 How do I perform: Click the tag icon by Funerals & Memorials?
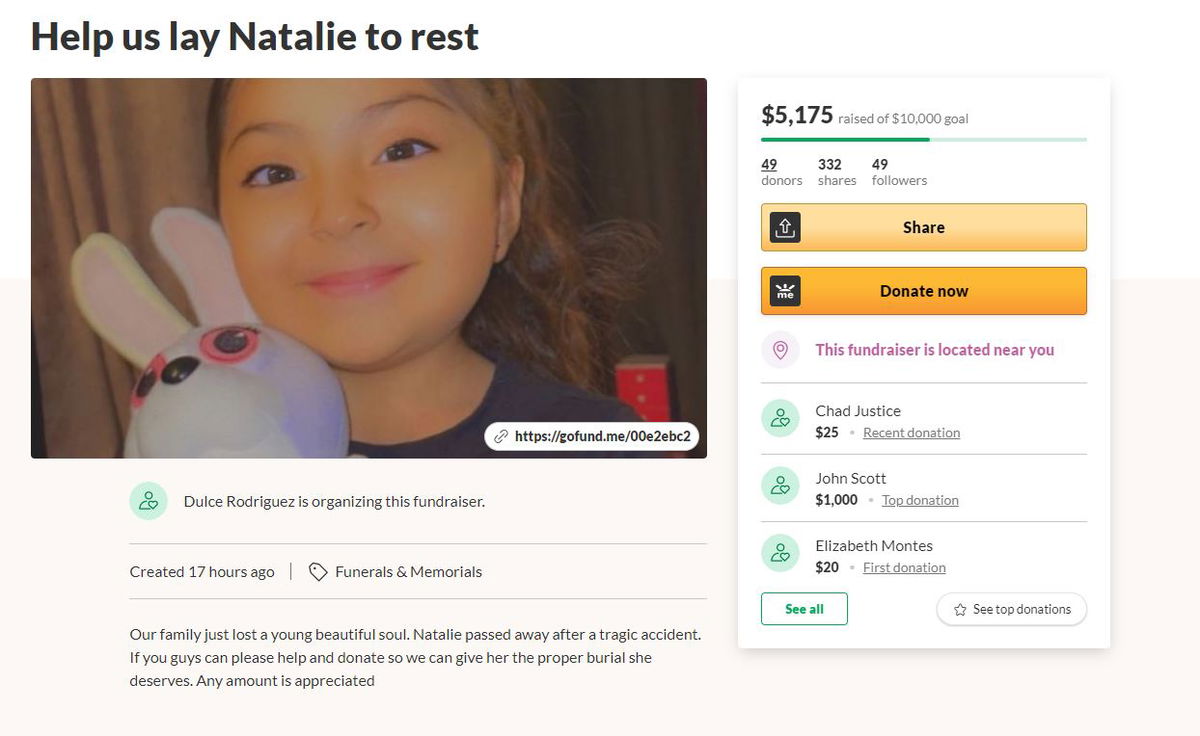click(318, 572)
